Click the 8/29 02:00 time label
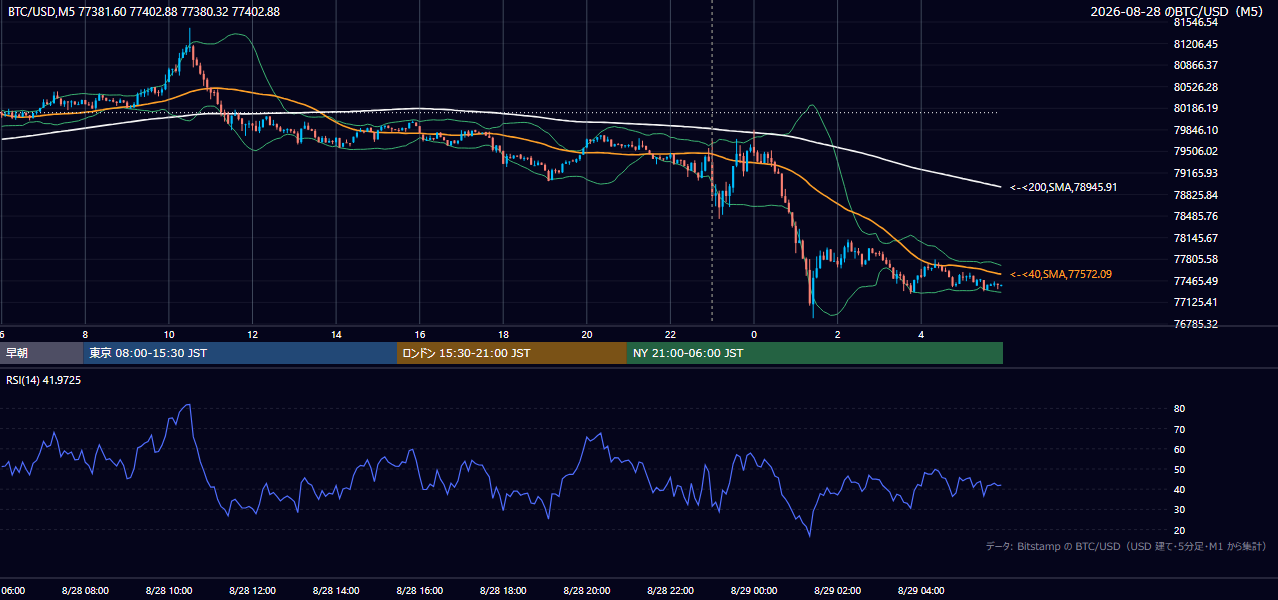The width and height of the screenshot is (1278, 600). click(x=837, y=590)
